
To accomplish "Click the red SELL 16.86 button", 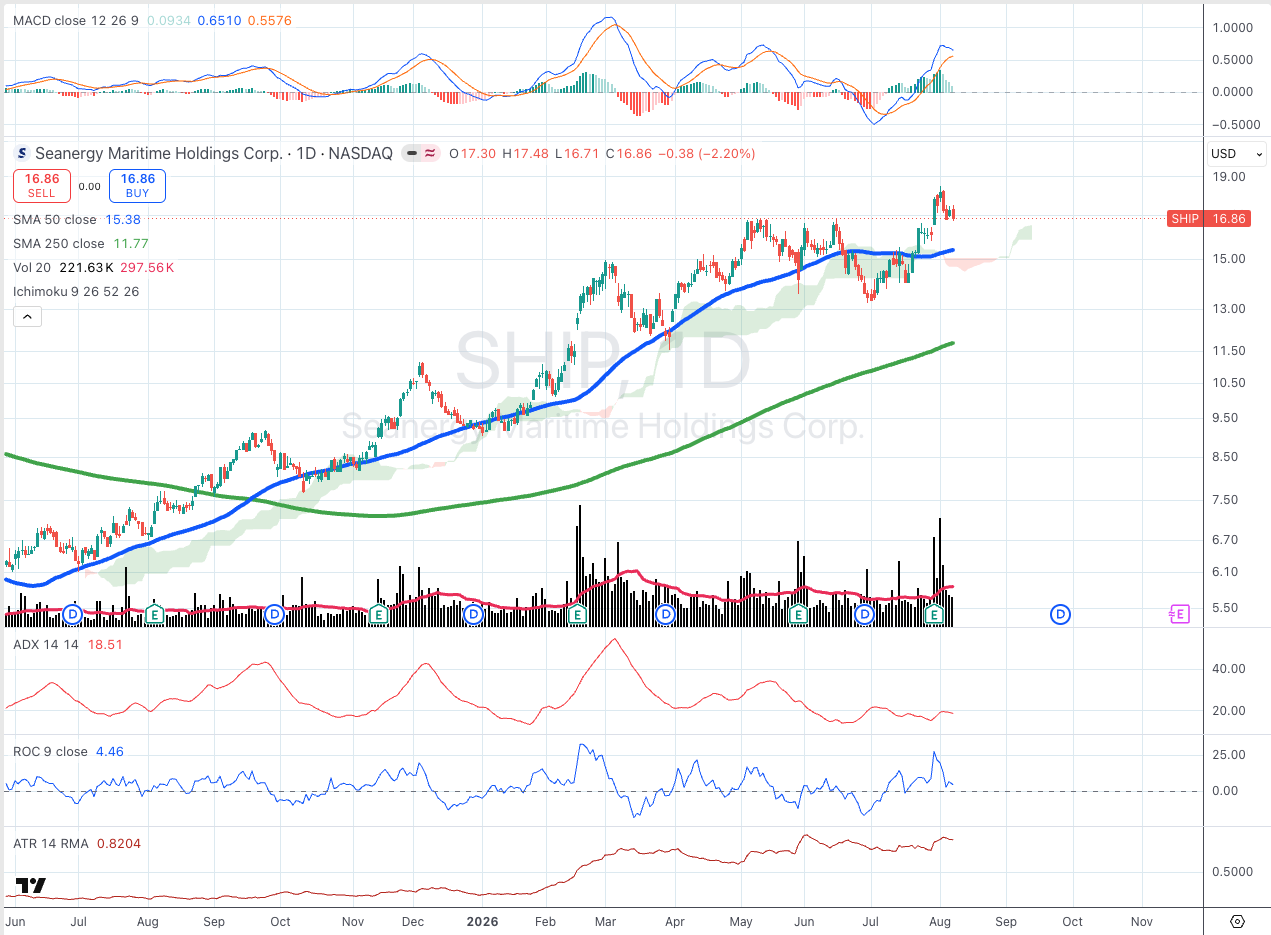I will (x=41, y=186).
